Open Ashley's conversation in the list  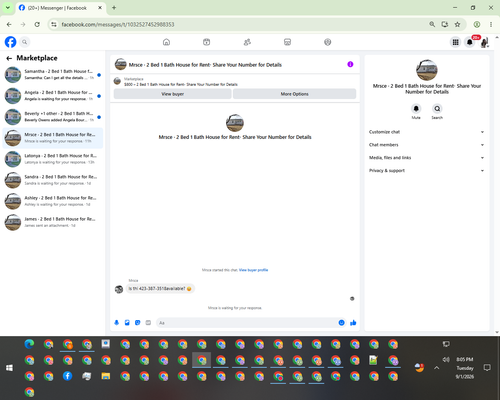[x=53, y=201]
